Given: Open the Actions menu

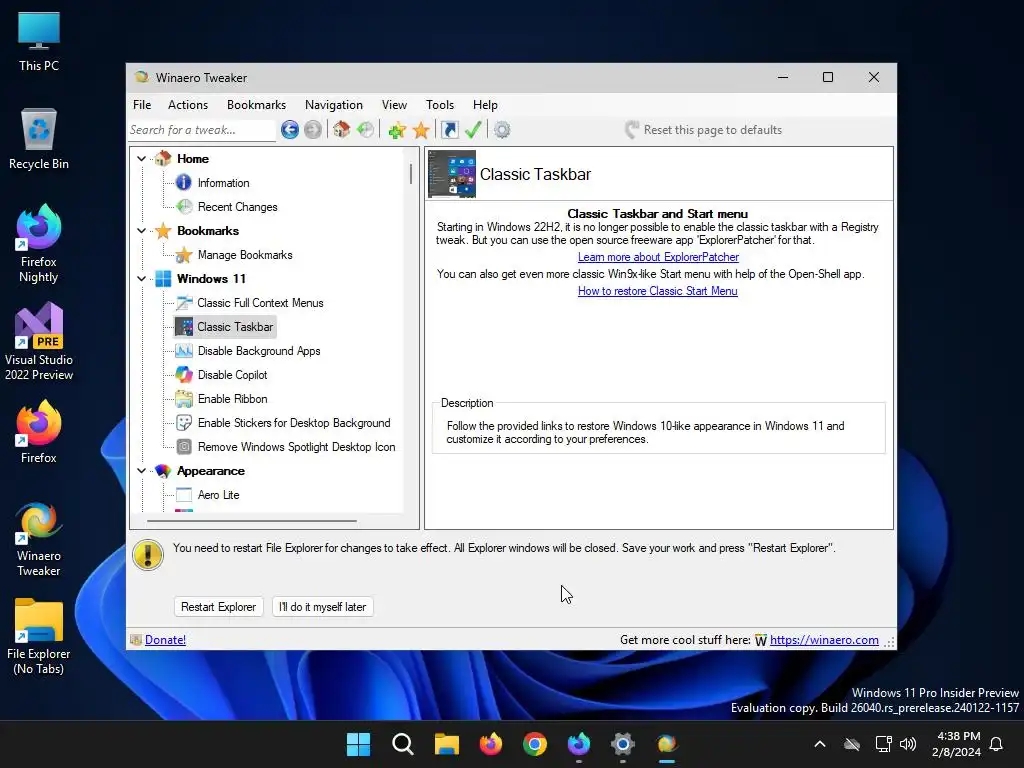Looking at the screenshot, I should point(187,104).
